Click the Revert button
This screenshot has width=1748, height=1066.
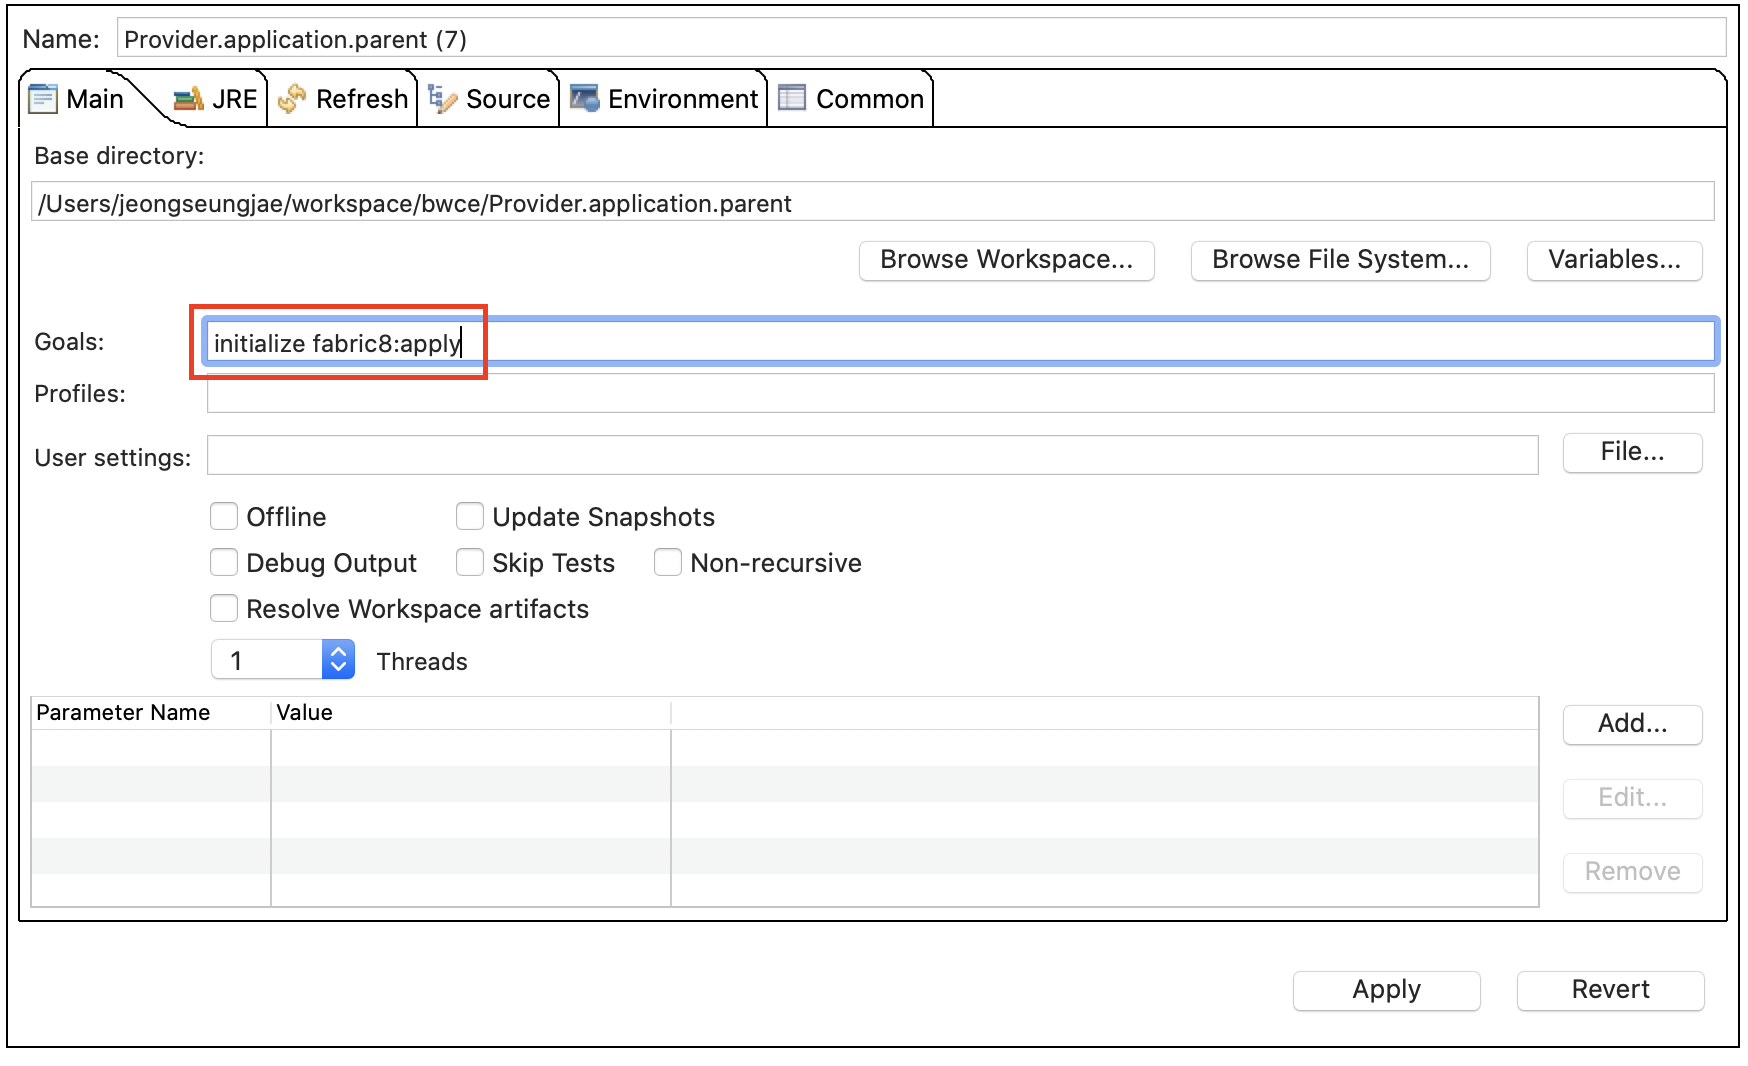click(x=1610, y=990)
